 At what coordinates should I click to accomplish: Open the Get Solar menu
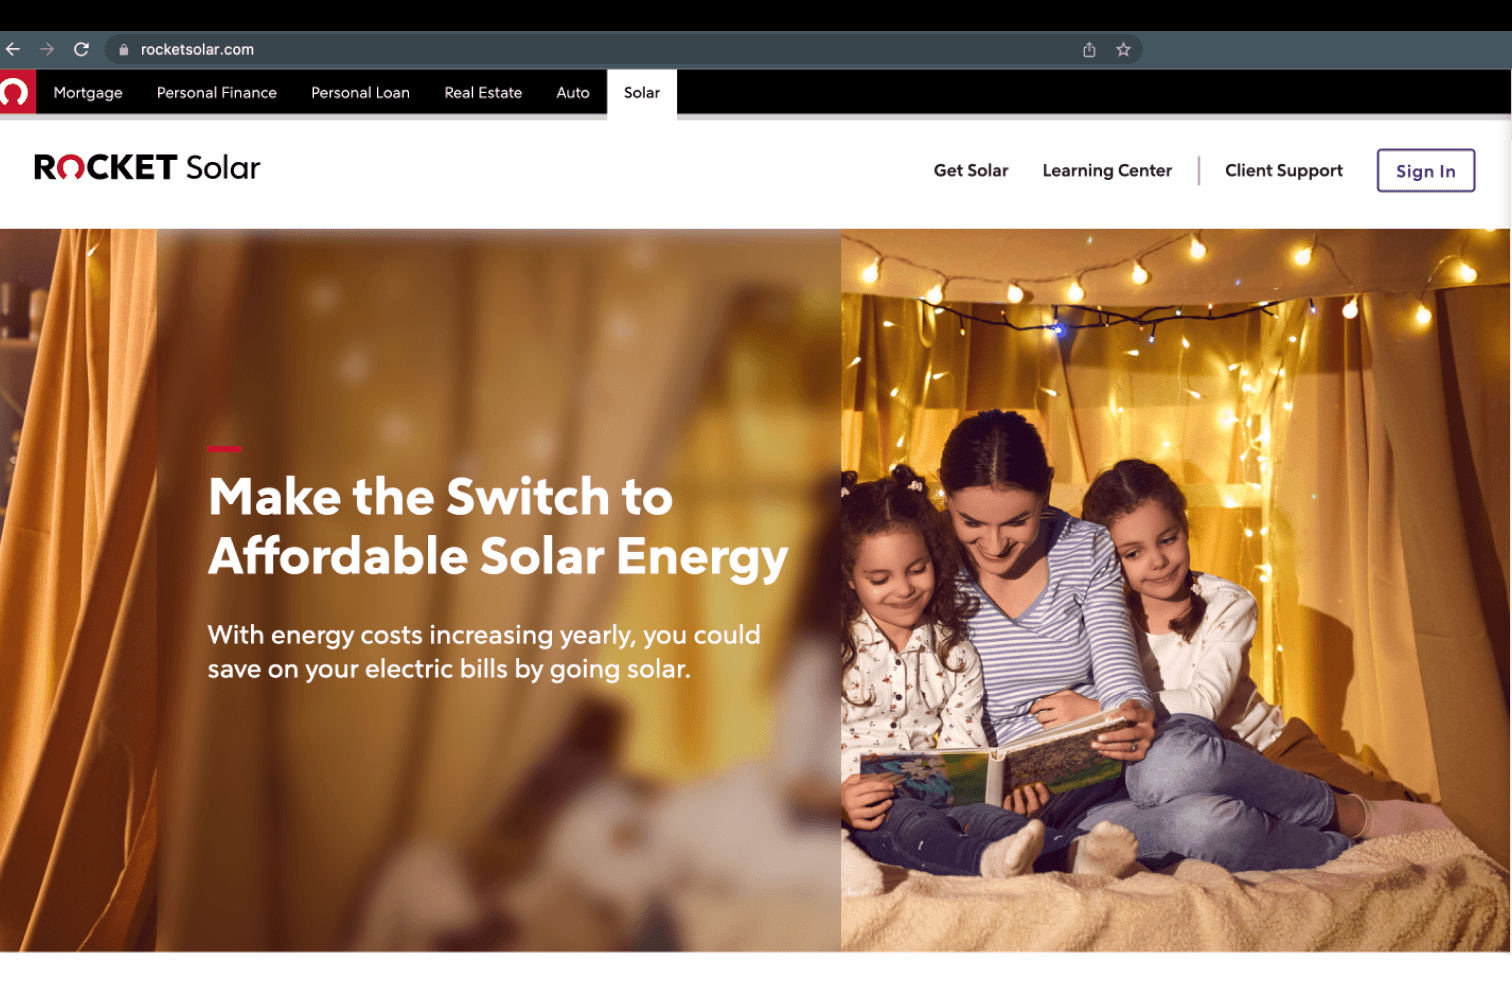[971, 171]
